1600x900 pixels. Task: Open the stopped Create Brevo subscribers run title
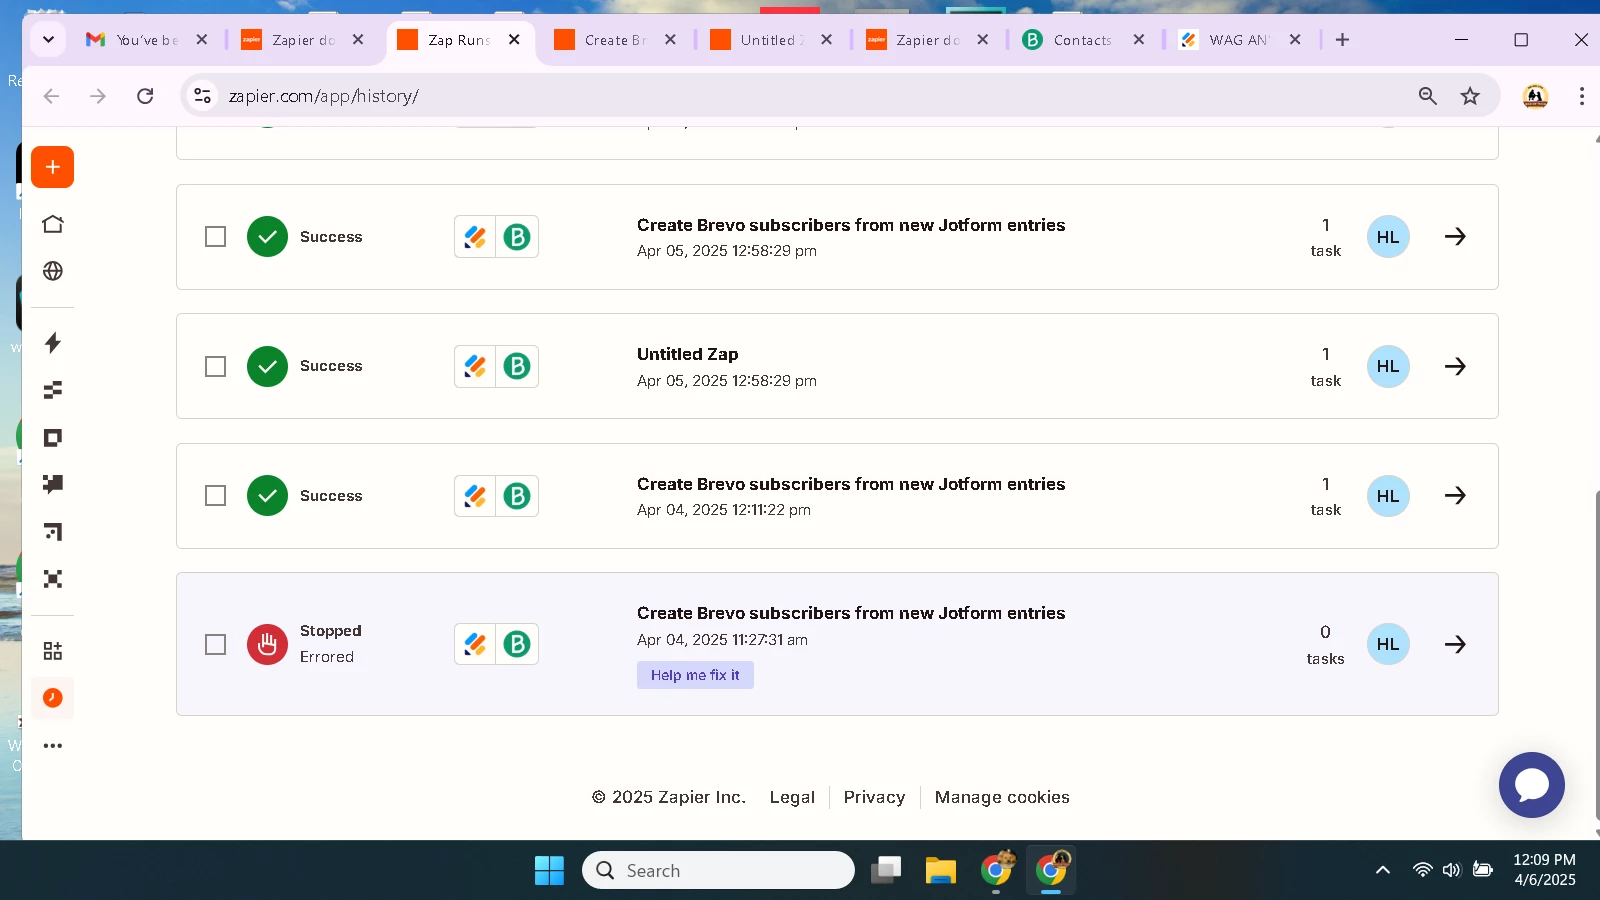click(851, 613)
